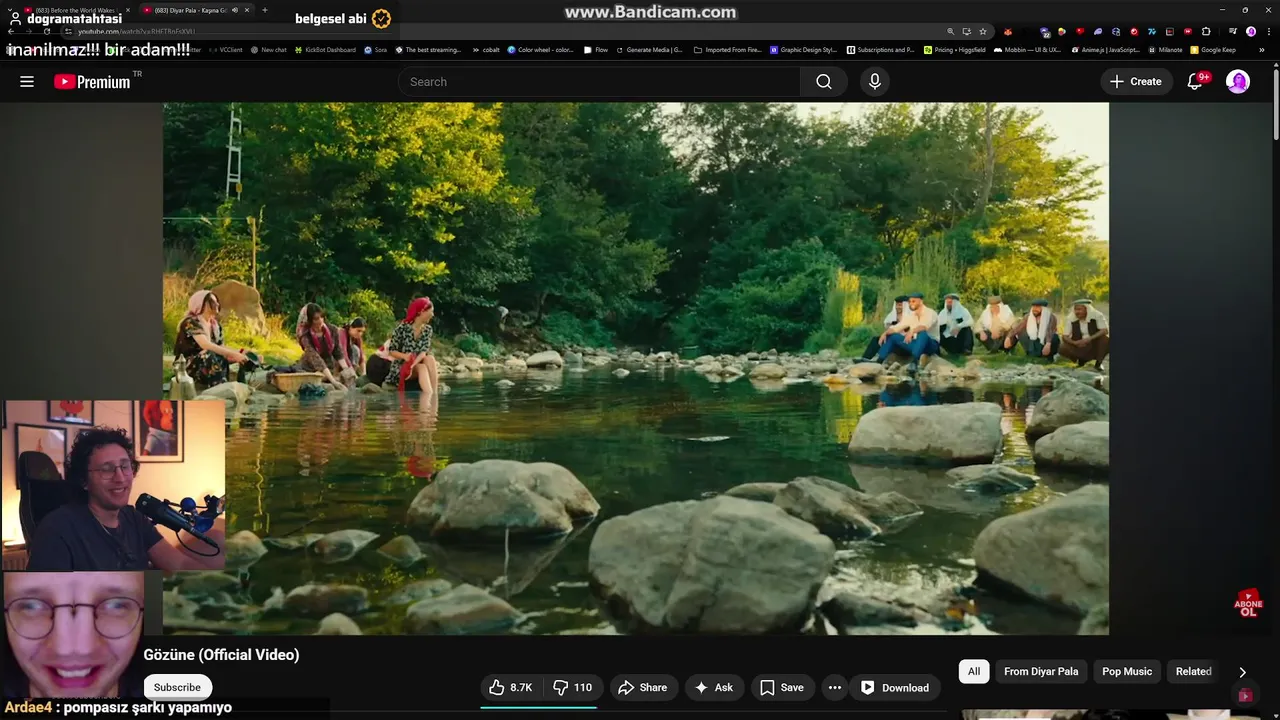This screenshot has height=720, width=1280.
Task: Click the install app icon in address bar
Action: (x=966, y=31)
